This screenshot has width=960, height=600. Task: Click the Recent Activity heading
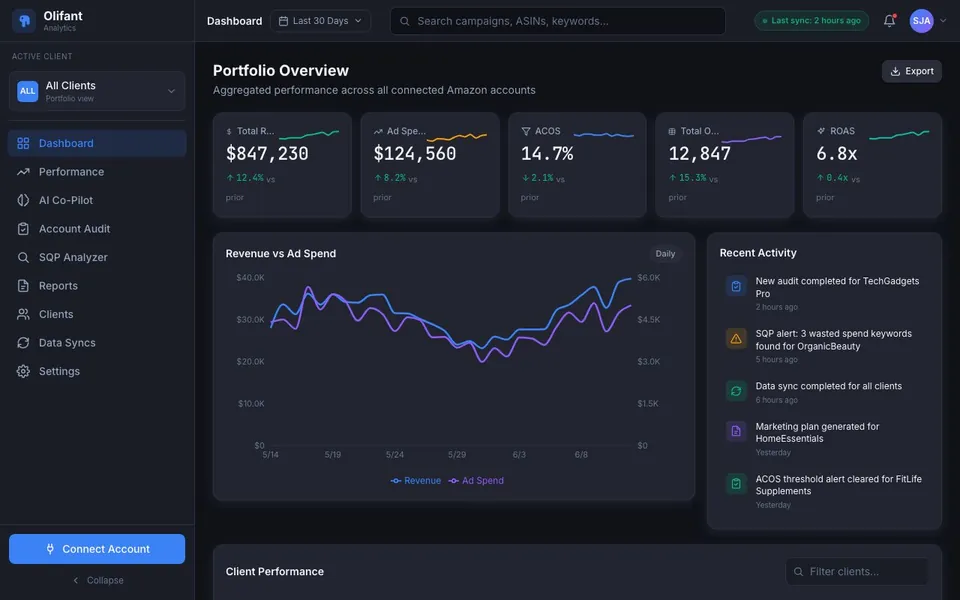click(758, 253)
